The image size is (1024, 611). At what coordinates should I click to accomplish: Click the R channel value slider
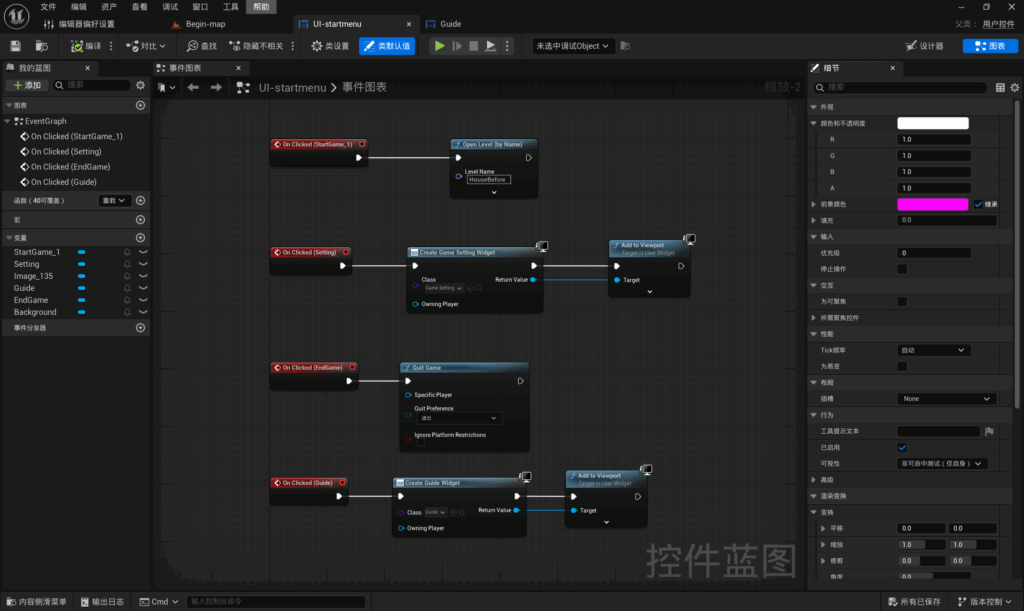tap(934, 140)
